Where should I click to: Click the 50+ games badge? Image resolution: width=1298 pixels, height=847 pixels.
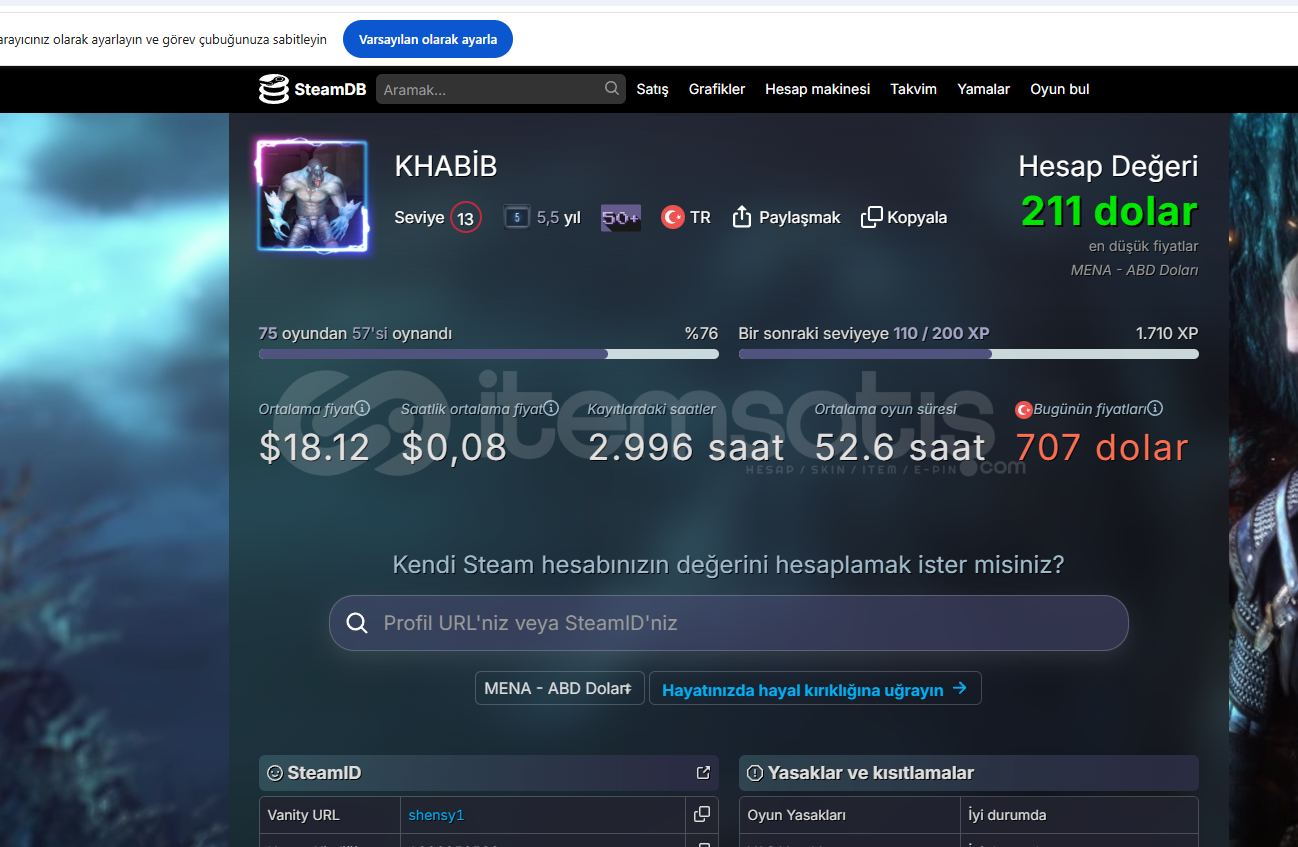point(621,217)
